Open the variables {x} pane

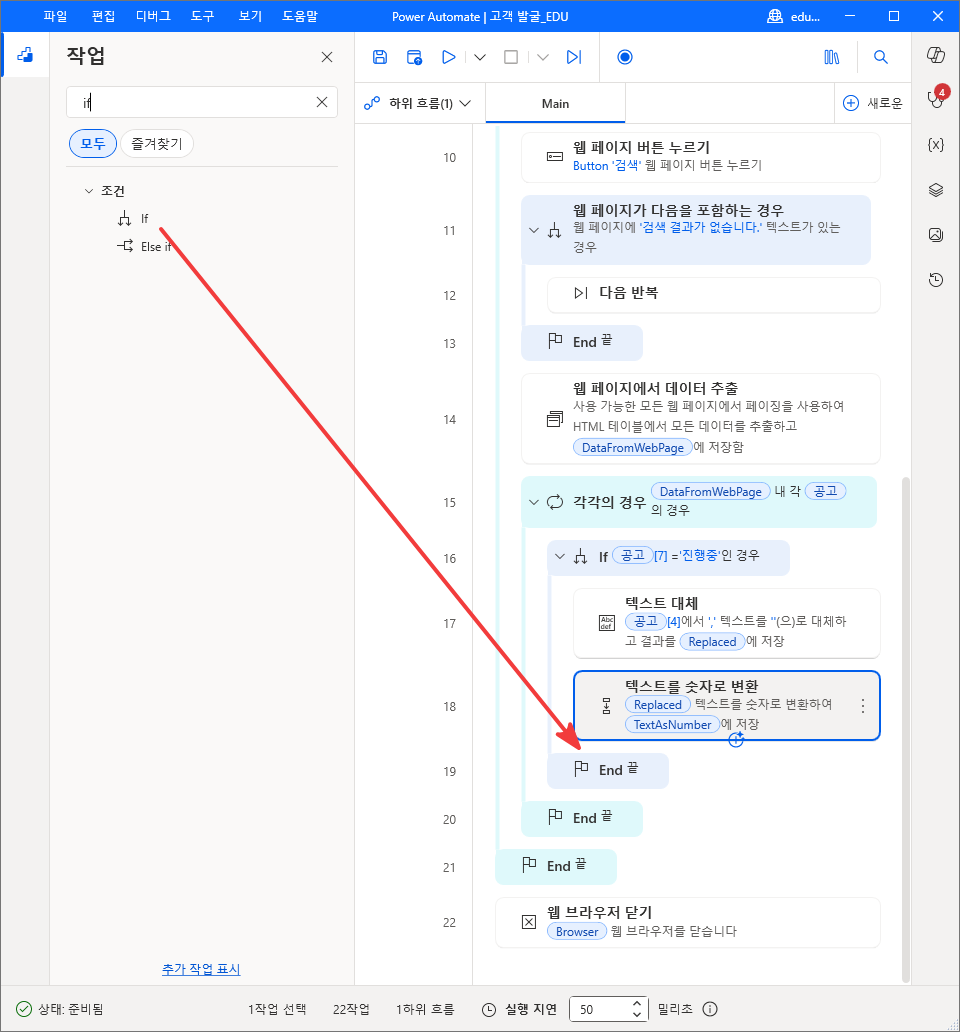tap(936, 145)
